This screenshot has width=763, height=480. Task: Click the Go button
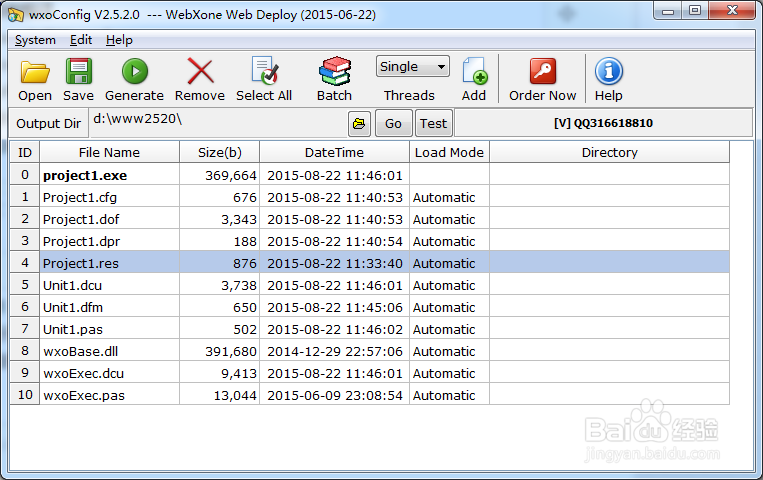(393, 124)
